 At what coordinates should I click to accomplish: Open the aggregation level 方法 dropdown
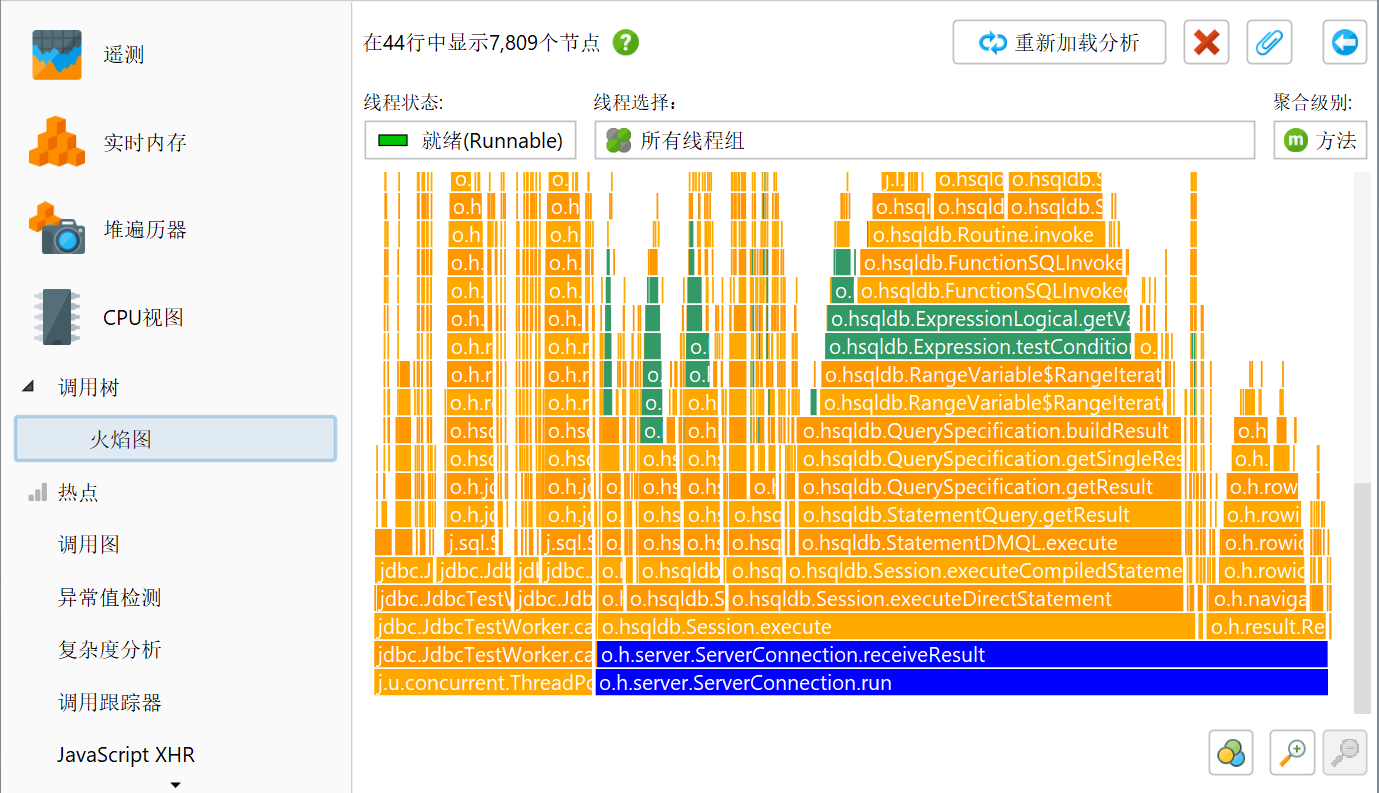tap(1320, 140)
